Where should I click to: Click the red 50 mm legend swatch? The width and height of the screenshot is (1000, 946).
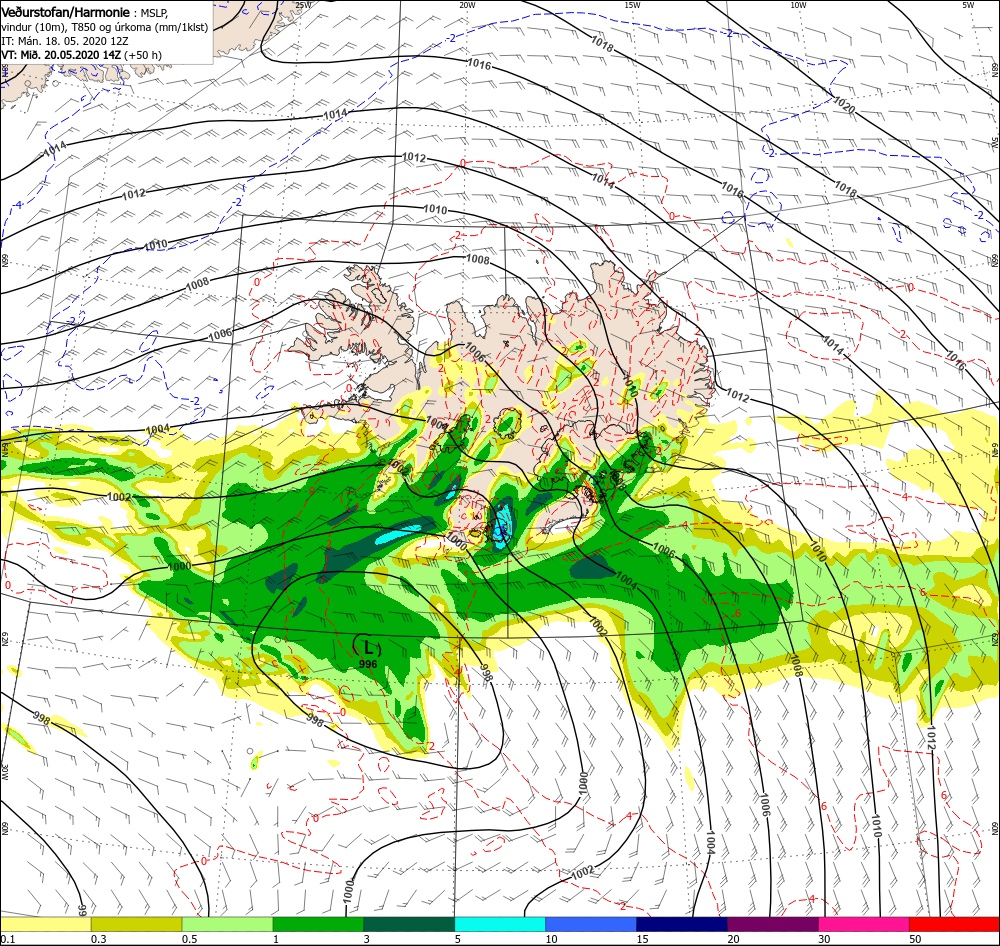pyautogui.click(x=954, y=924)
